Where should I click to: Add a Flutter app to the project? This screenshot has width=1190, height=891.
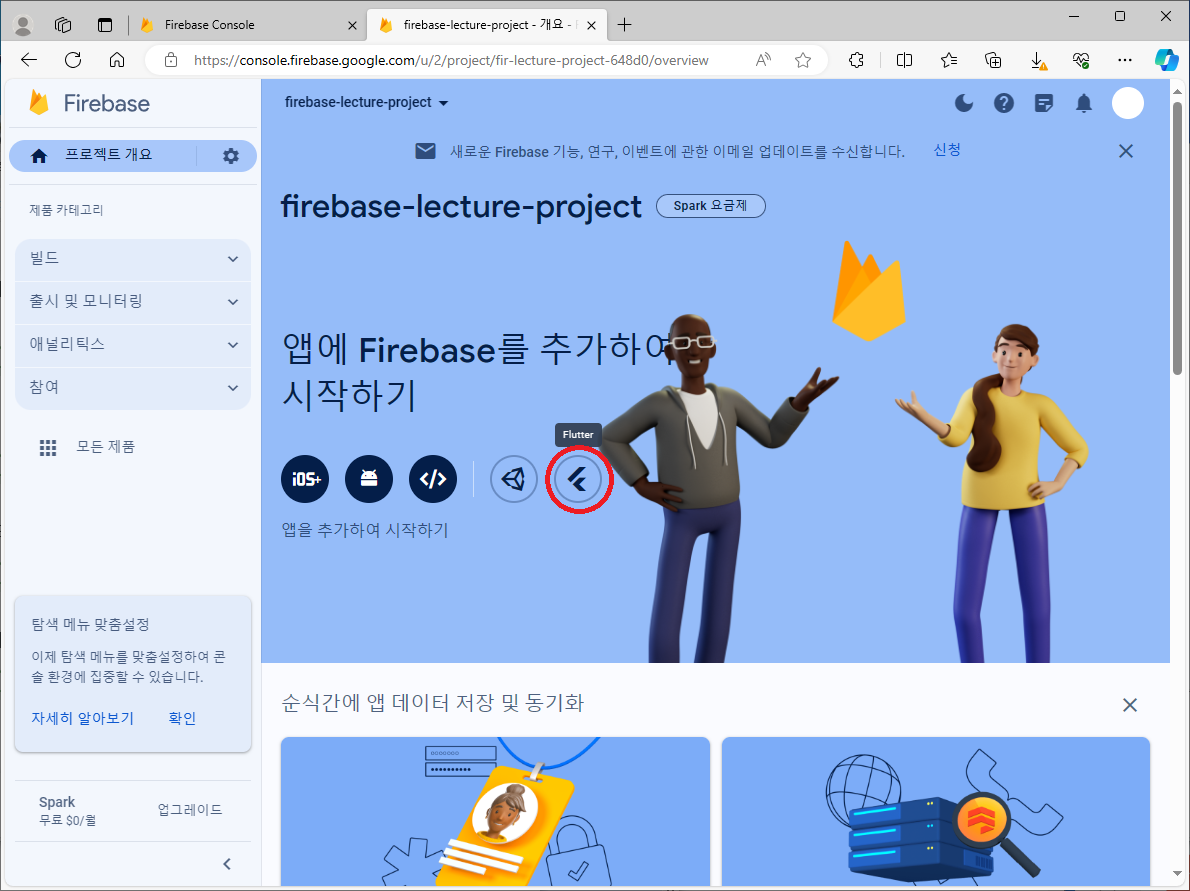(579, 479)
